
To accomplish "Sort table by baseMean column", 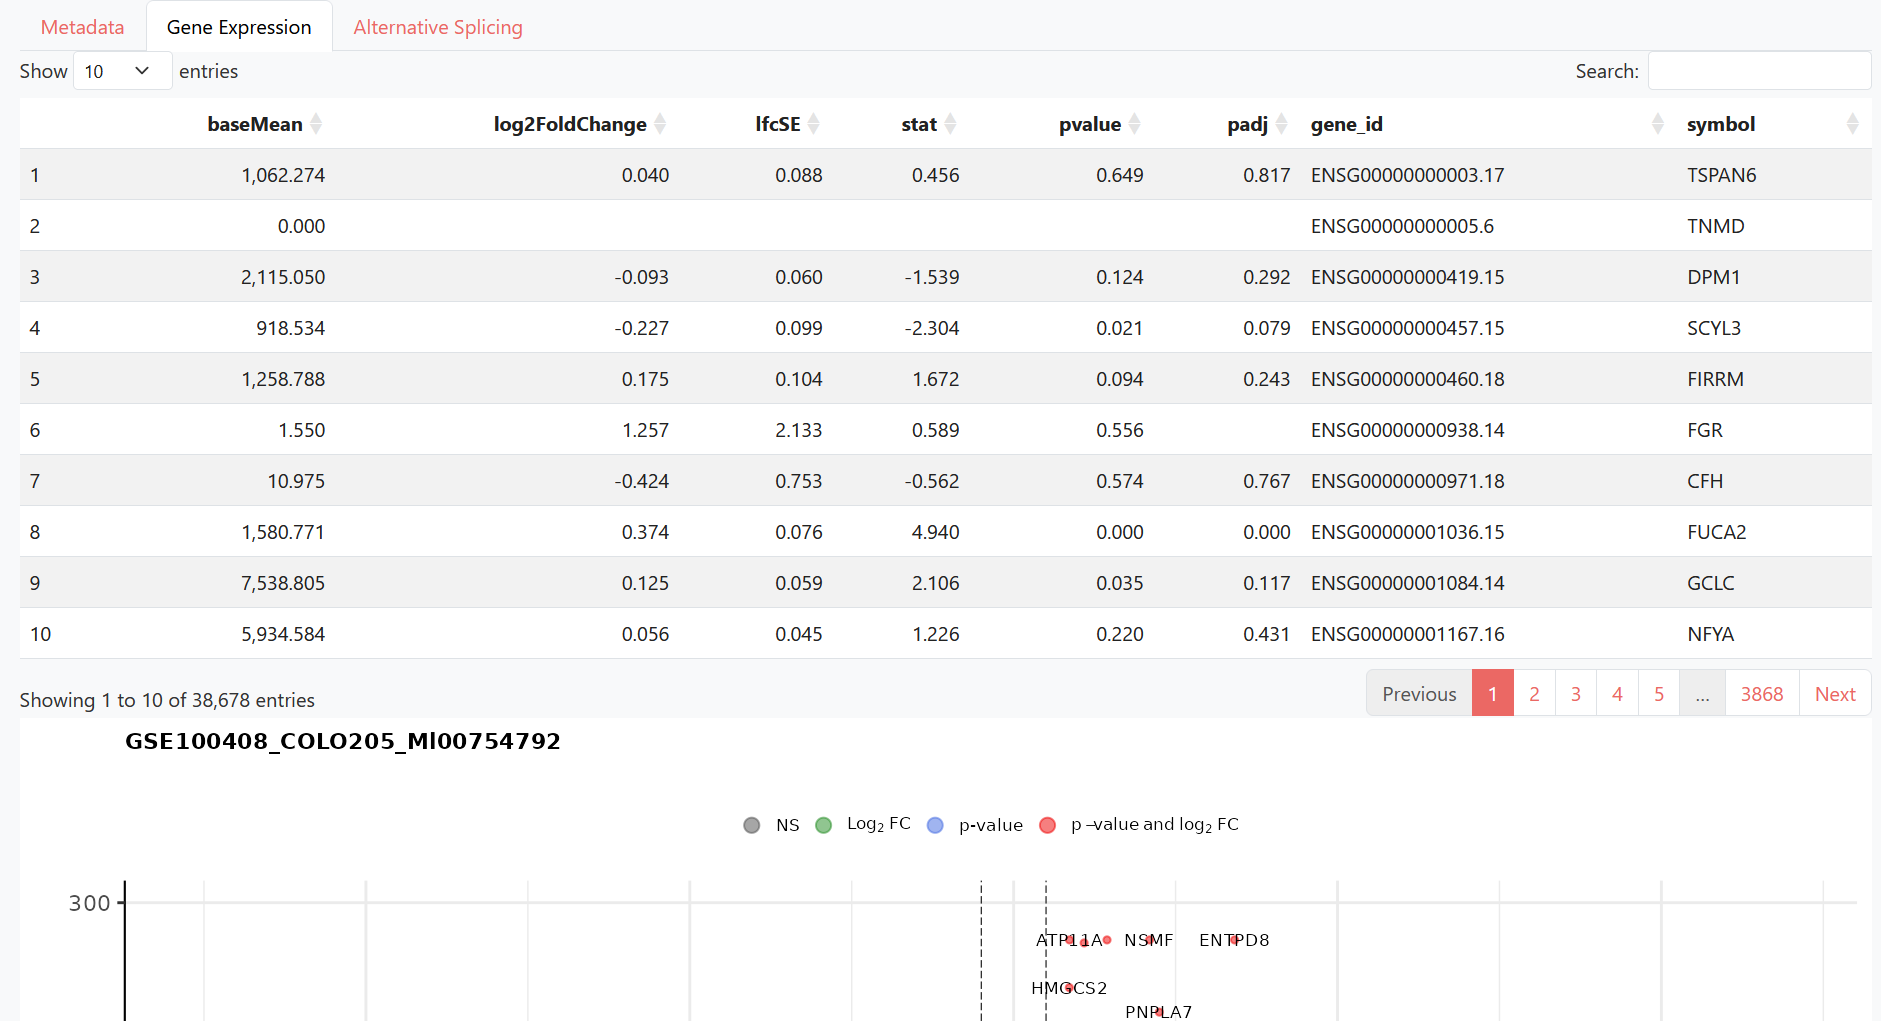I will coord(177,124).
